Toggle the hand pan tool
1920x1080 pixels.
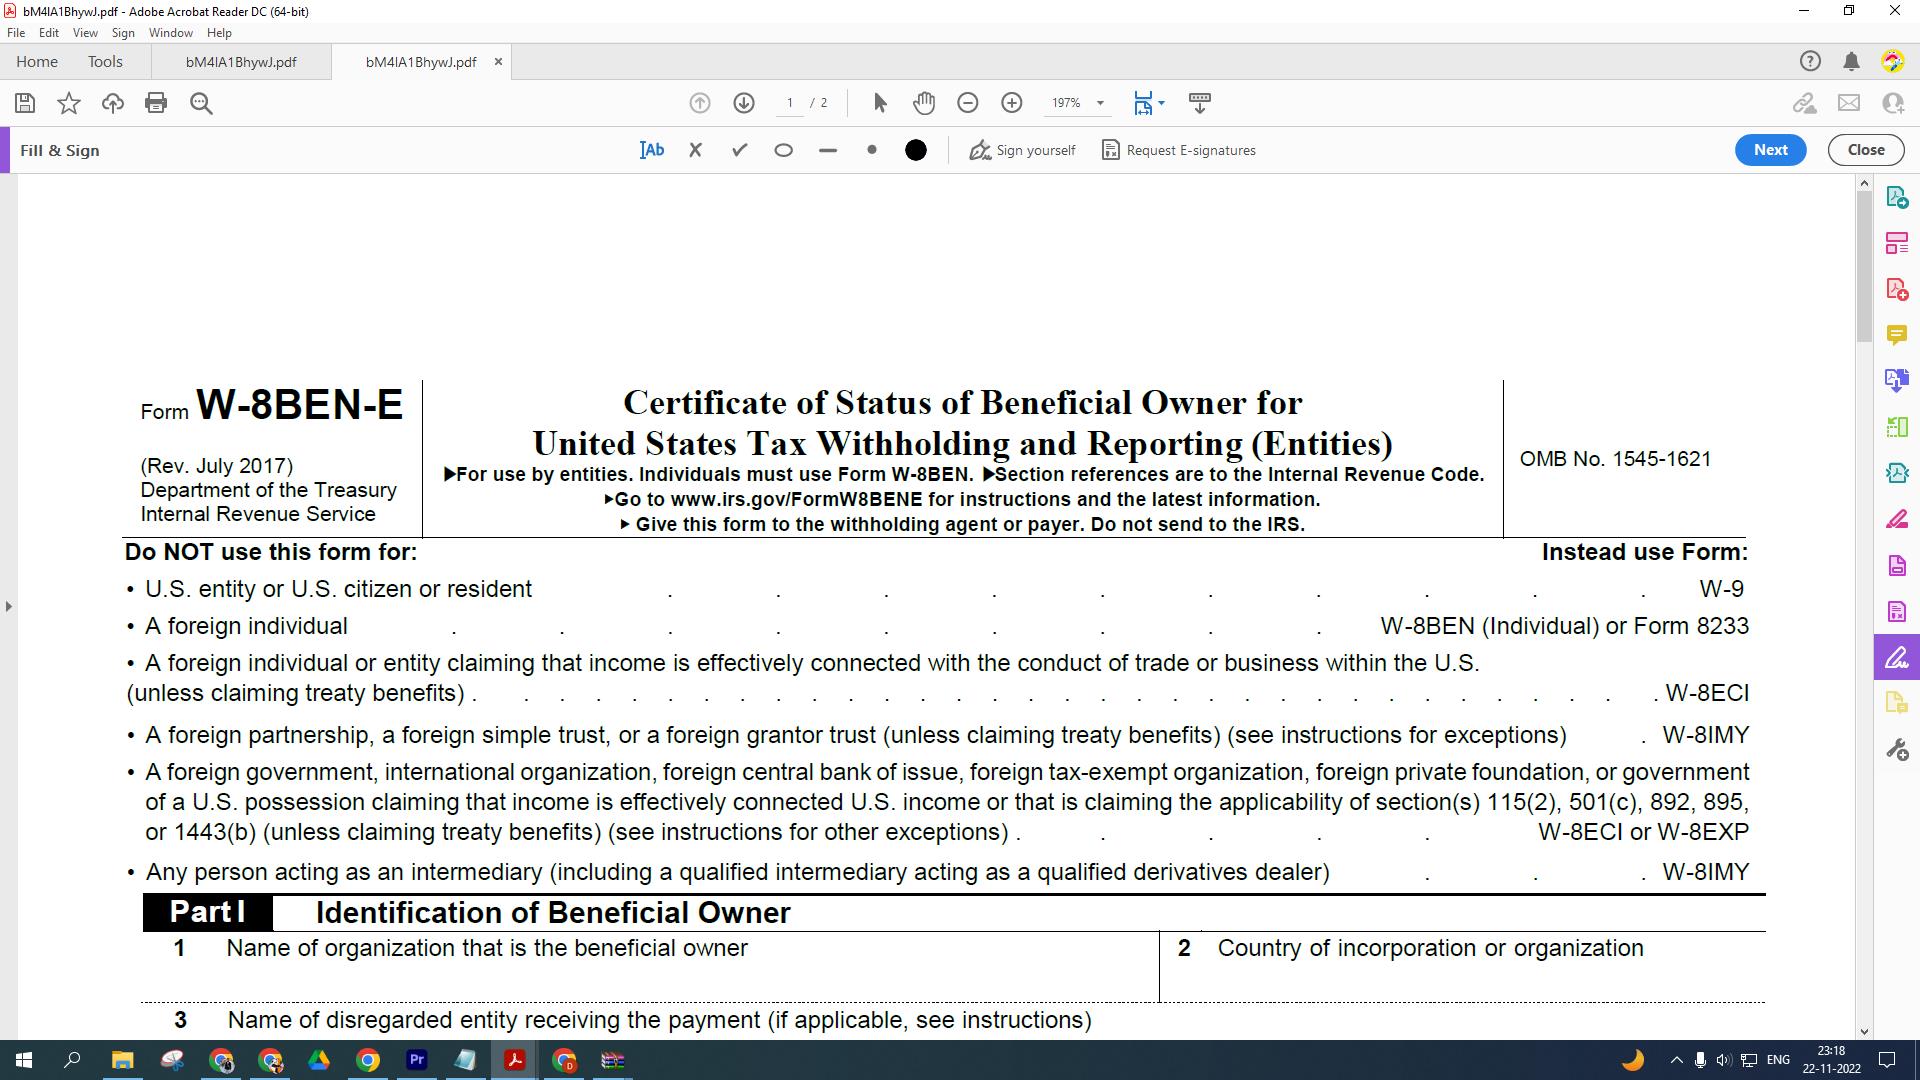coord(924,103)
